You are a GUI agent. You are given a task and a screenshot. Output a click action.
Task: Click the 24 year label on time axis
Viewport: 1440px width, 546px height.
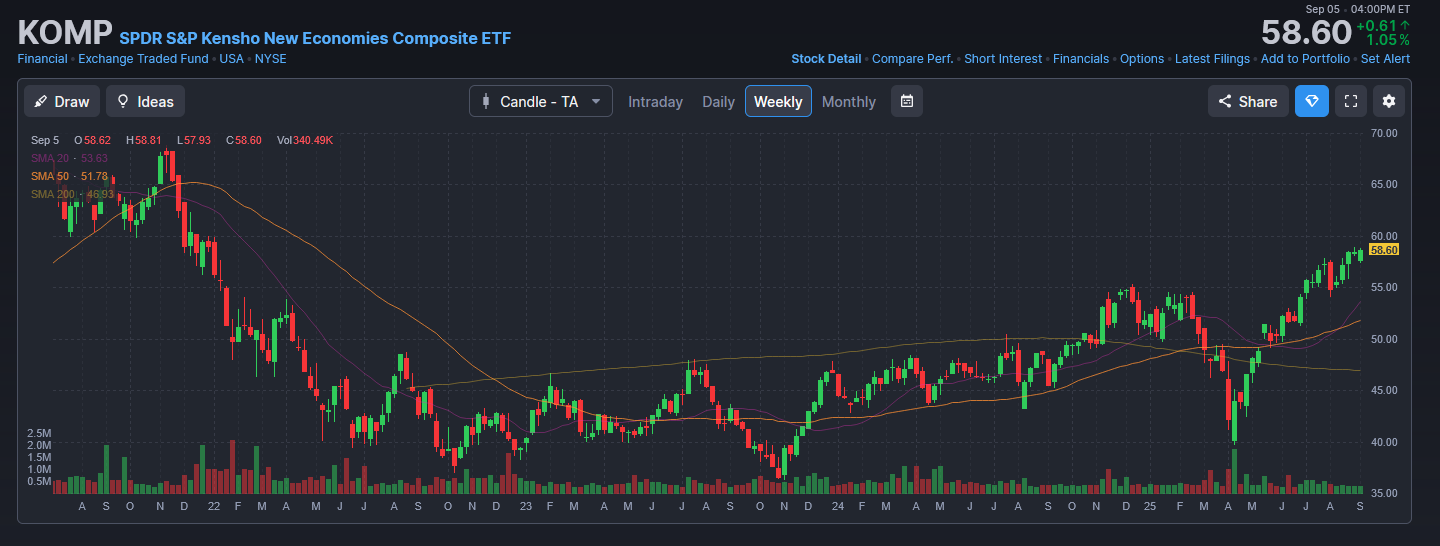click(837, 507)
